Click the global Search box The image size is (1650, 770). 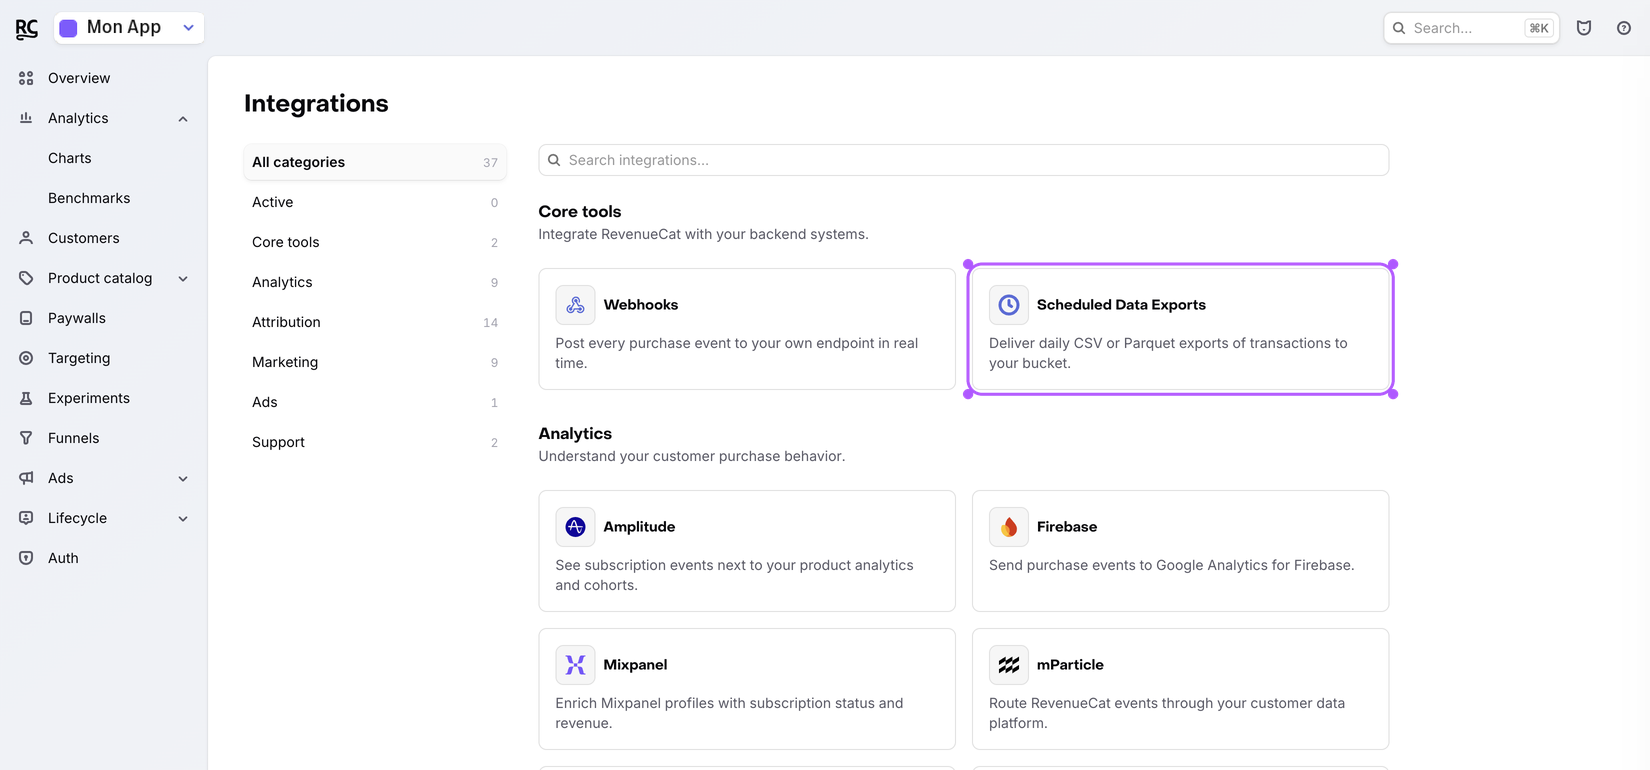tap(1471, 28)
